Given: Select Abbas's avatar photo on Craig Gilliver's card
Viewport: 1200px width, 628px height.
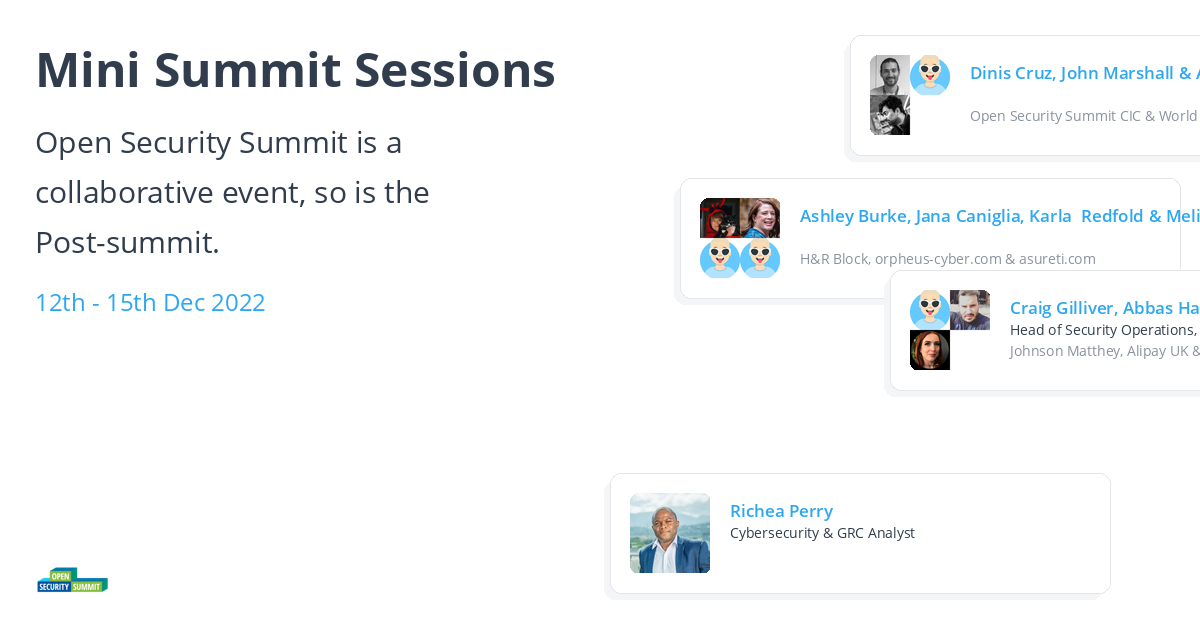Looking at the screenshot, I should coord(971,309).
